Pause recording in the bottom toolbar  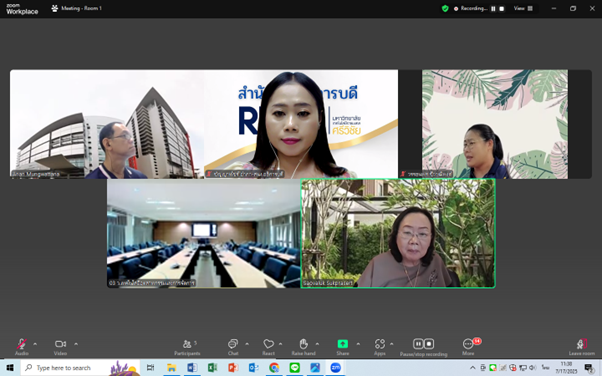coord(418,344)
